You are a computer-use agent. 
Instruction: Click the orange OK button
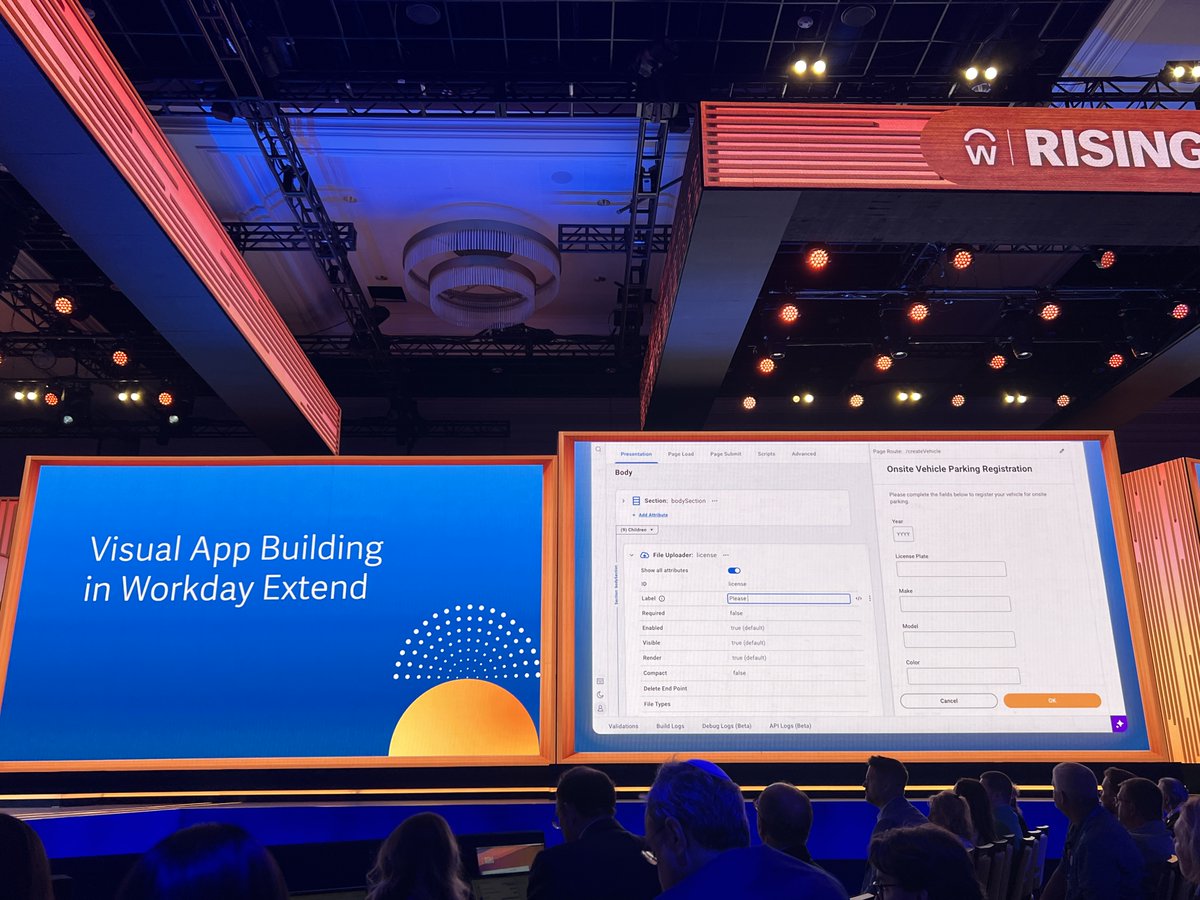[1052, 701]
